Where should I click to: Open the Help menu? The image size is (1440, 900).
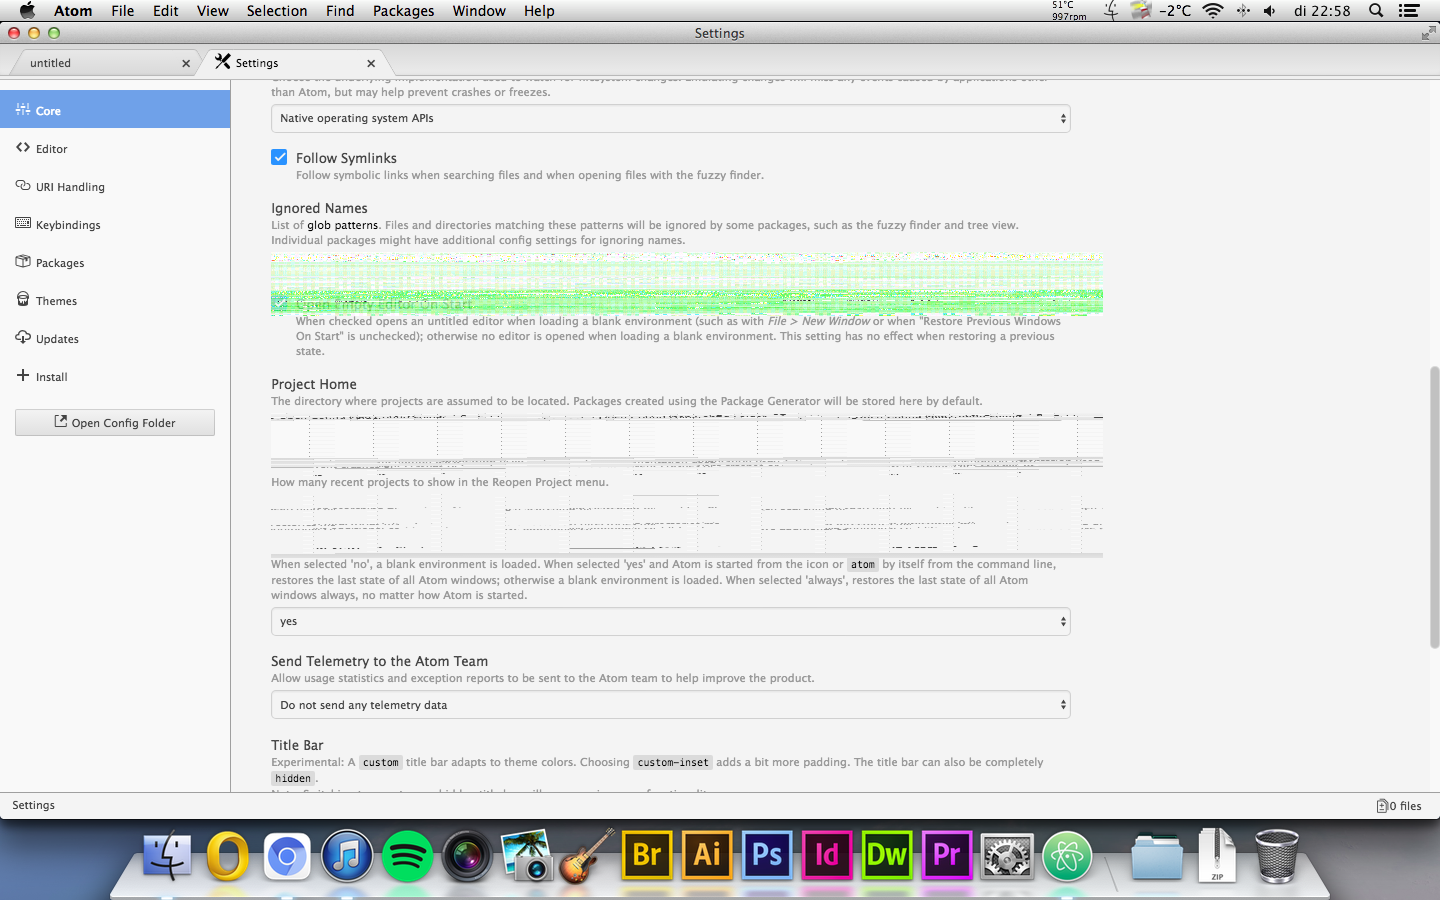[x=539, y=11]
